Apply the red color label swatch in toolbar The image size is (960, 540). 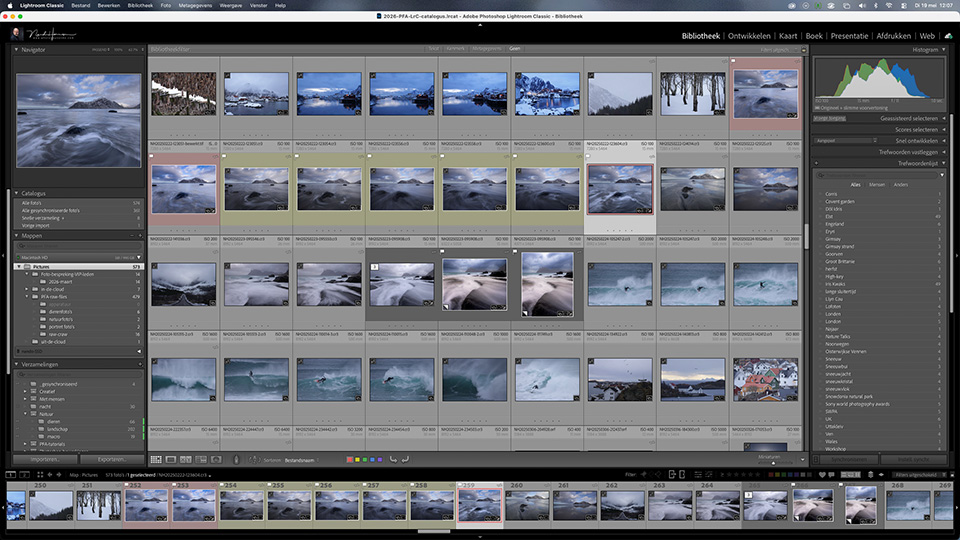click(350, 460)
